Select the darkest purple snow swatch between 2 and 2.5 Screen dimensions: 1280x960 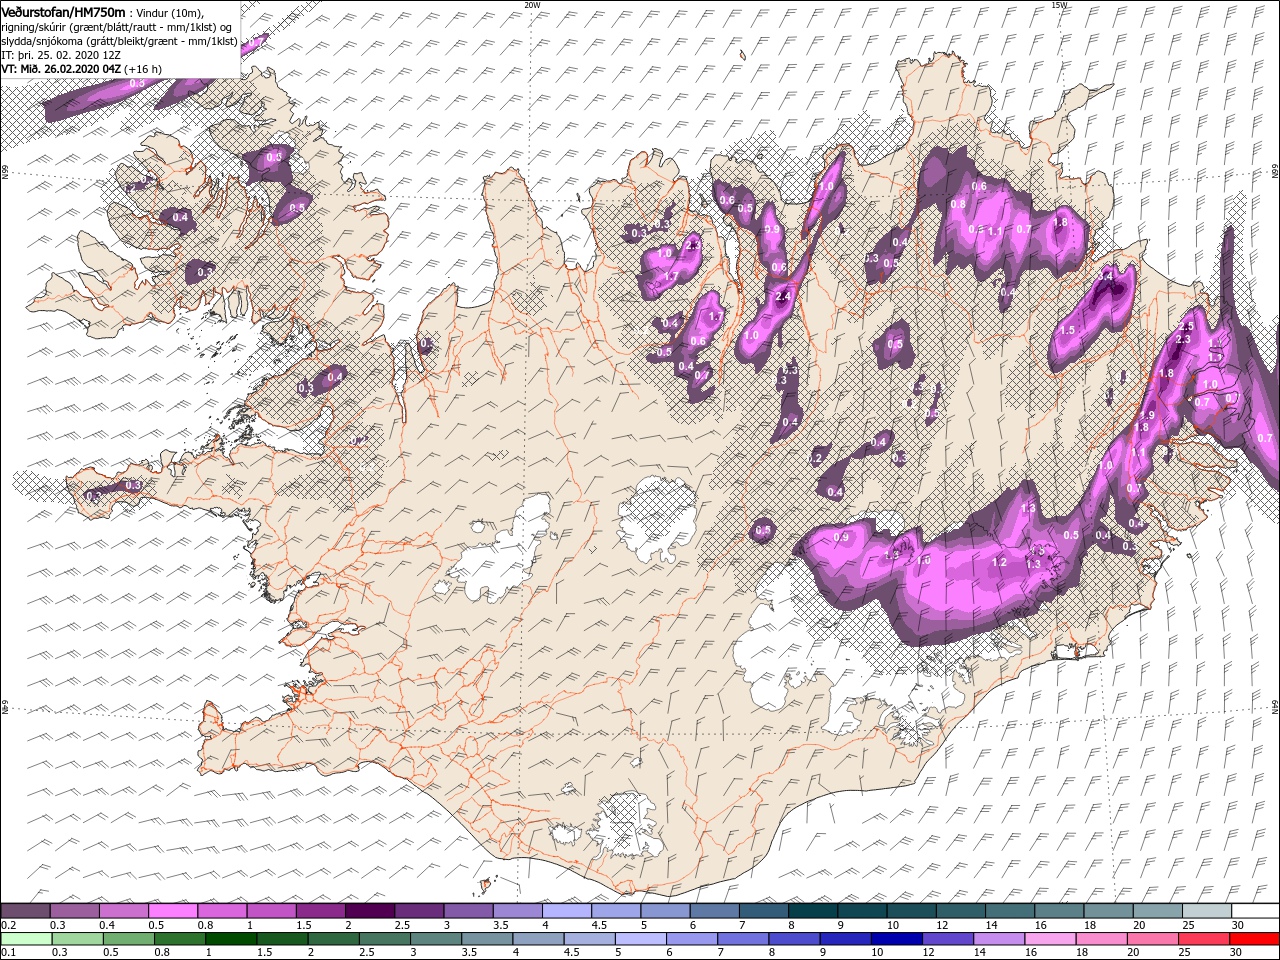(370, 911)
